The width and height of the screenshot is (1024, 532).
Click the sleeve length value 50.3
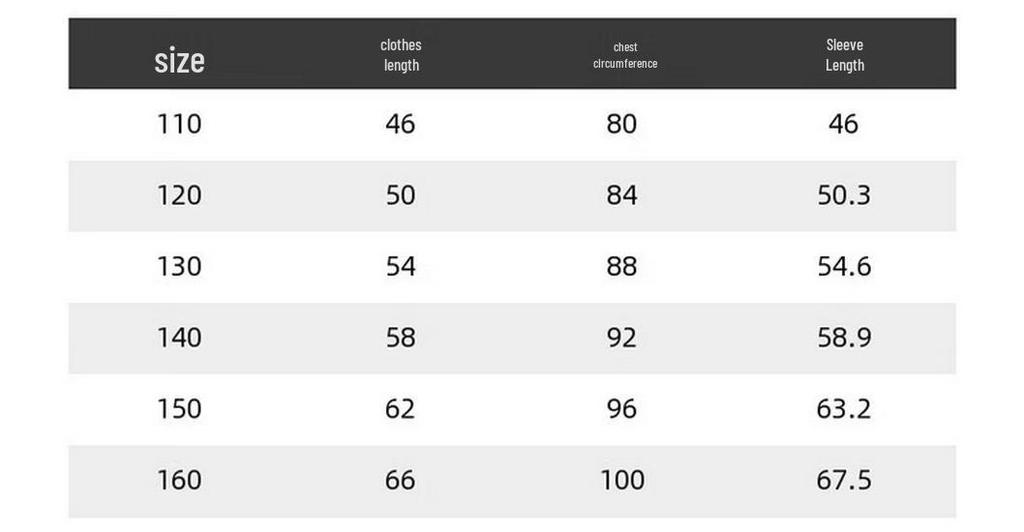(844, 195)
